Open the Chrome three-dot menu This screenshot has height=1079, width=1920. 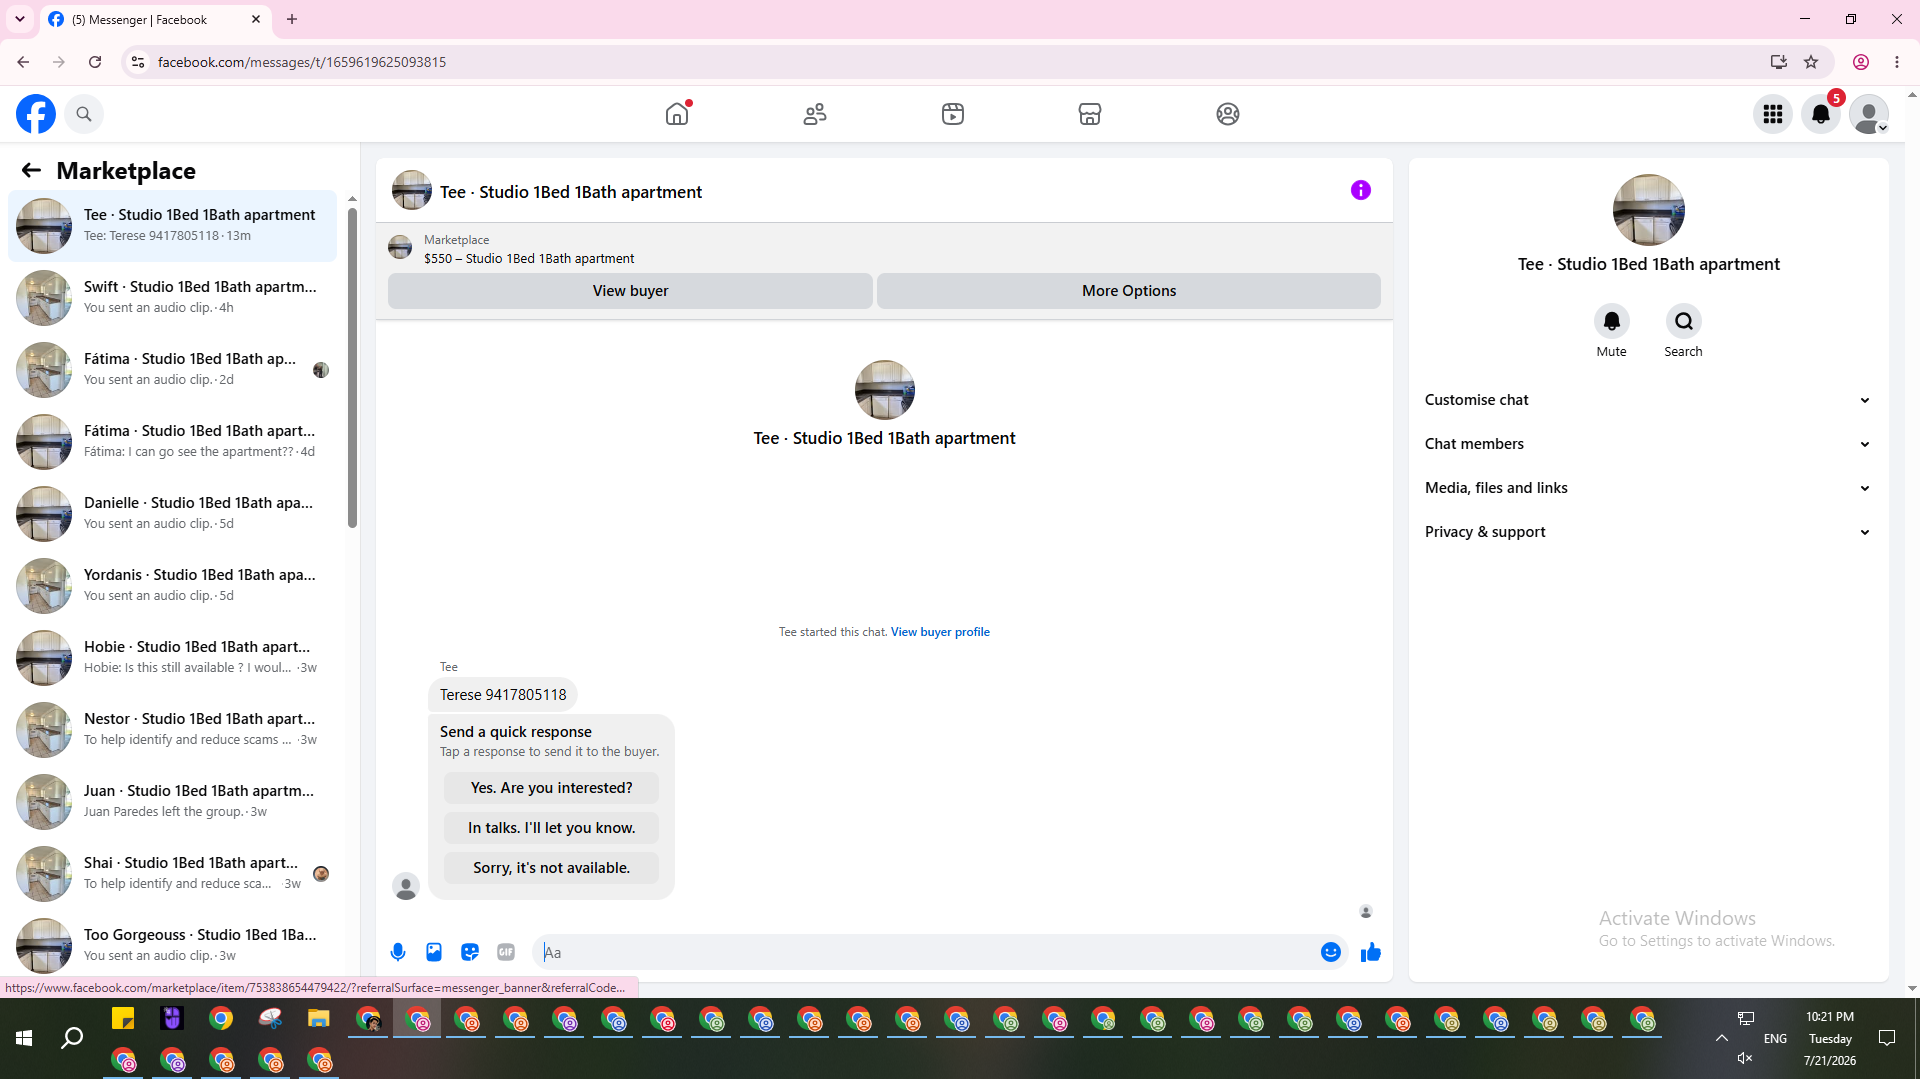1897,62
